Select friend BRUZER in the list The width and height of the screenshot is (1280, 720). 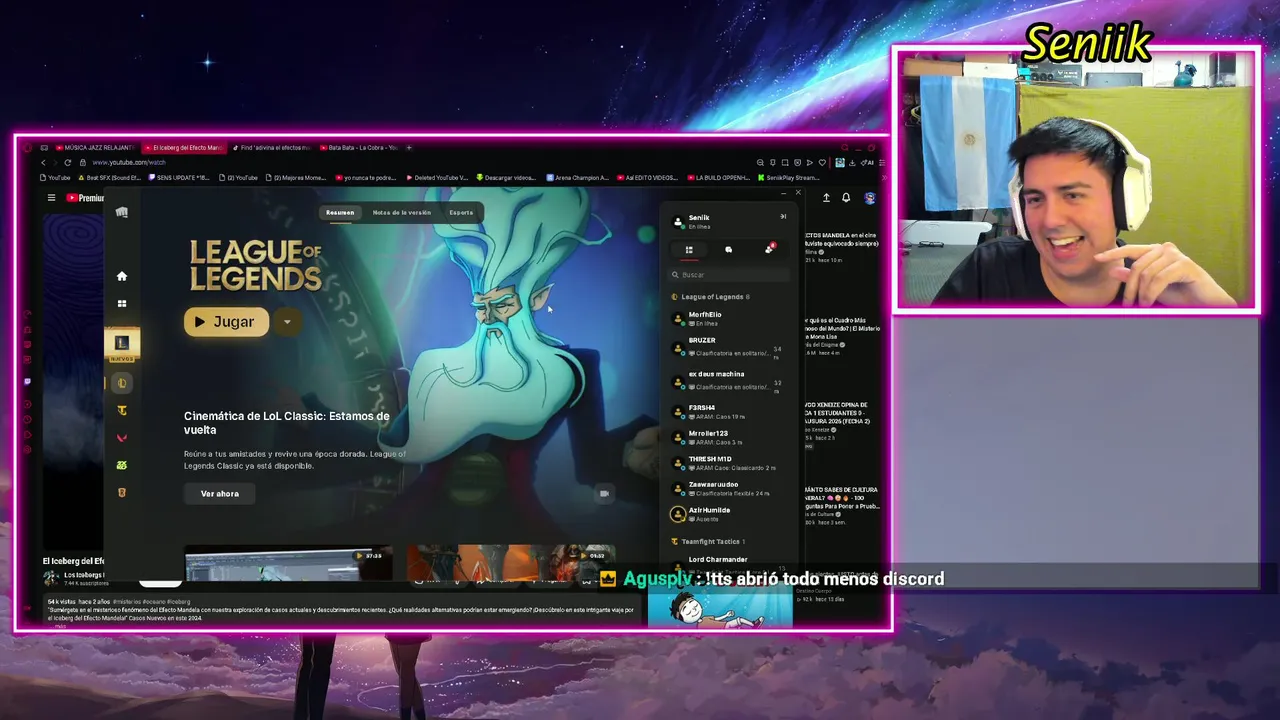(x=730, y=346)
